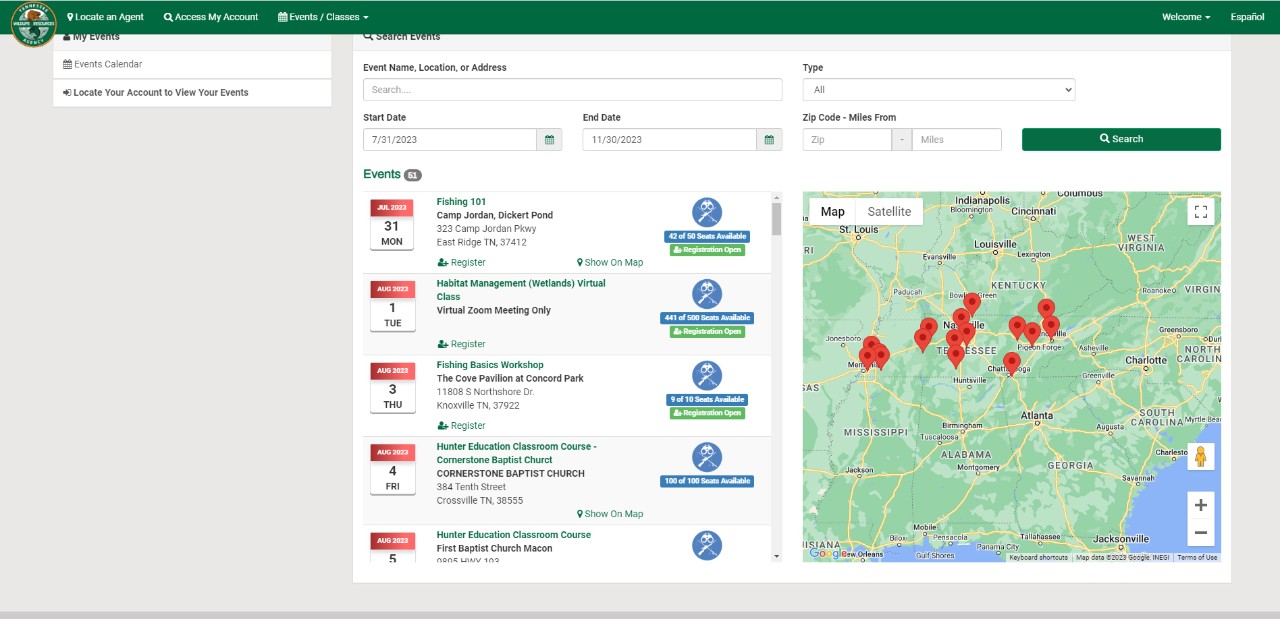This screenshot has height=619, width=1280.
Task: Zoom in on the map
Action: 1201,504
